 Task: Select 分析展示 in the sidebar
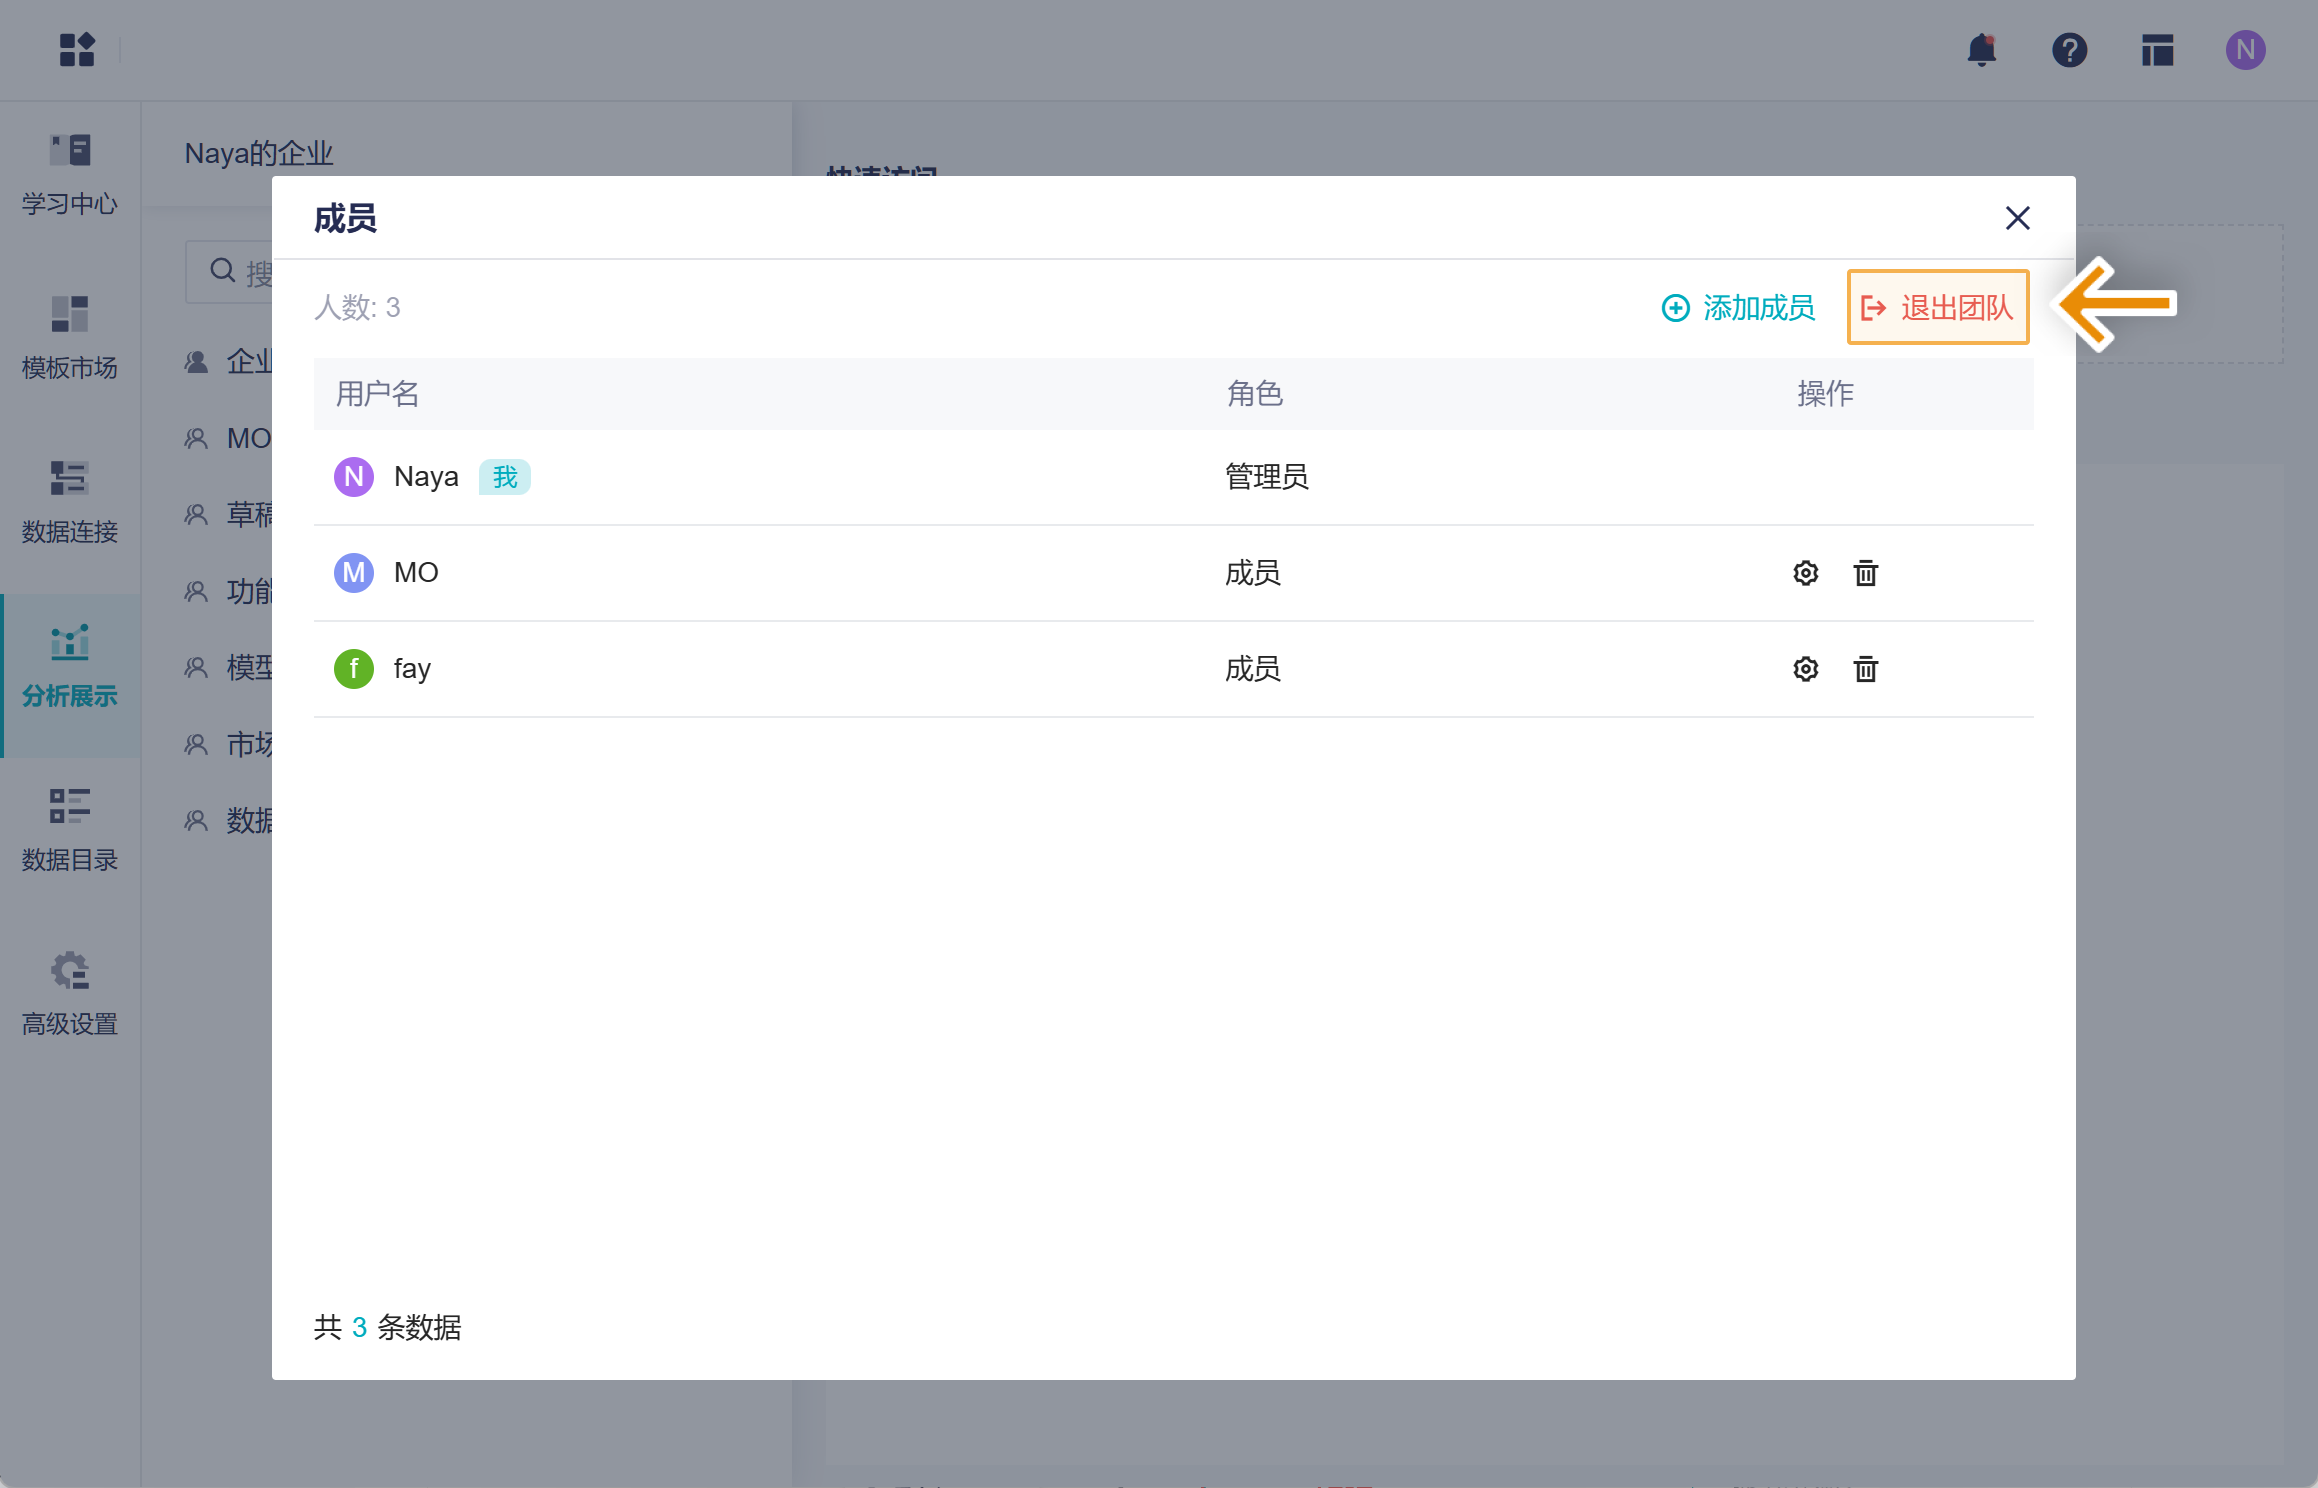tap(70, 666)
